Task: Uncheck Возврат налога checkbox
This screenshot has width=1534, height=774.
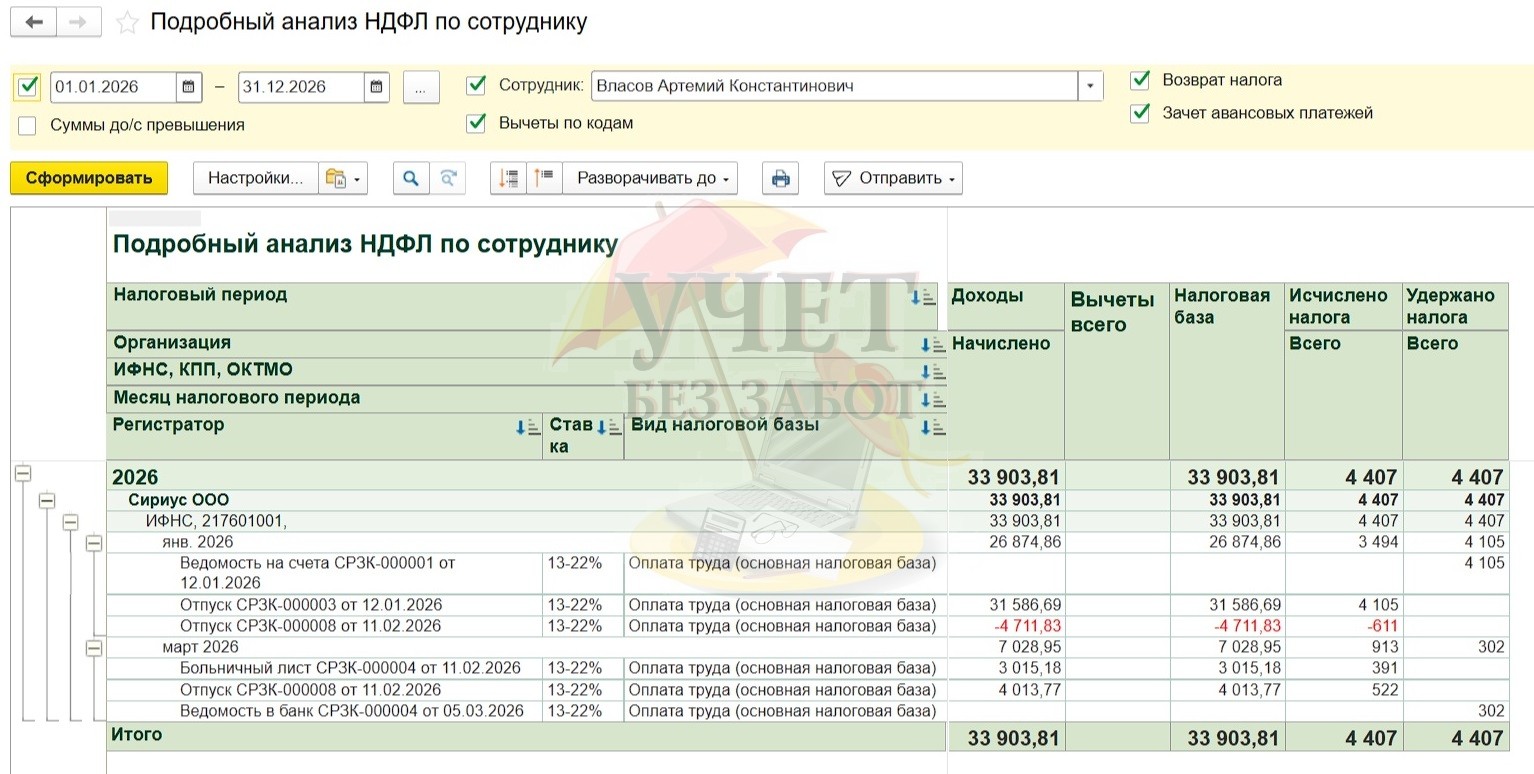Action: pyautogui.click(x=1140, y=80)
